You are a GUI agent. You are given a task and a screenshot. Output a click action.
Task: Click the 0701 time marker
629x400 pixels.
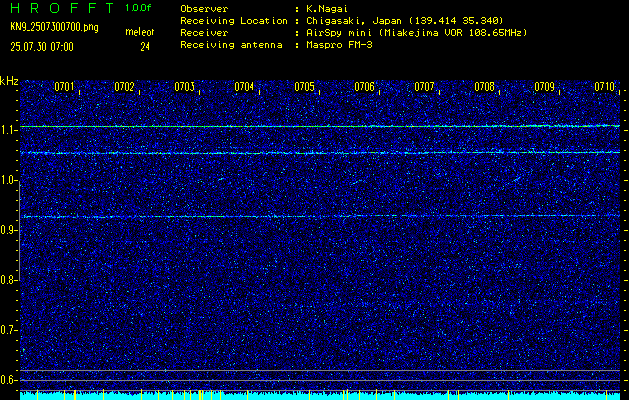[64, 87]
